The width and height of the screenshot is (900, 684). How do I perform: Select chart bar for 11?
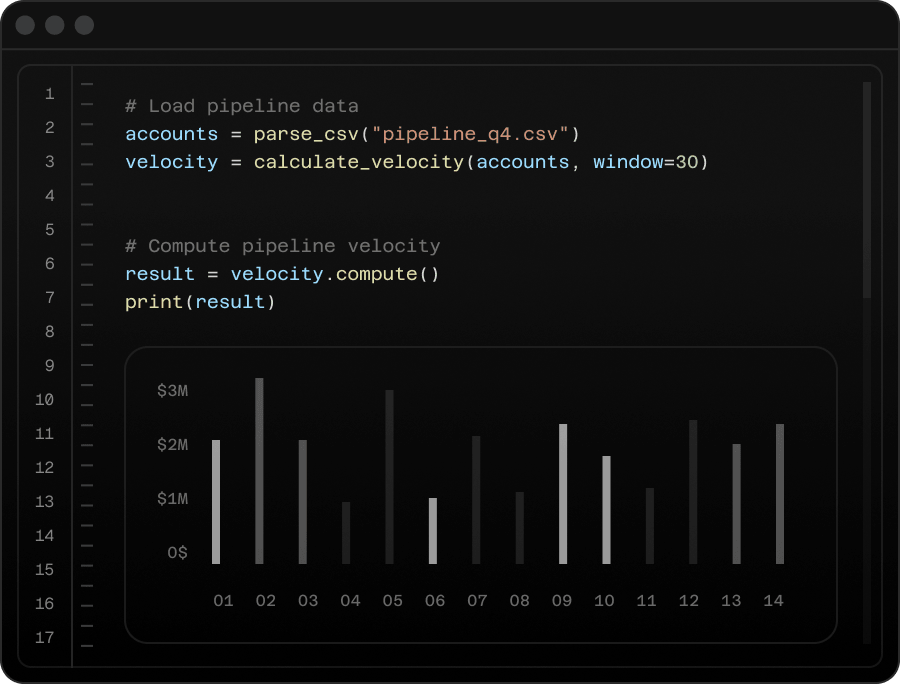[650, 526]
